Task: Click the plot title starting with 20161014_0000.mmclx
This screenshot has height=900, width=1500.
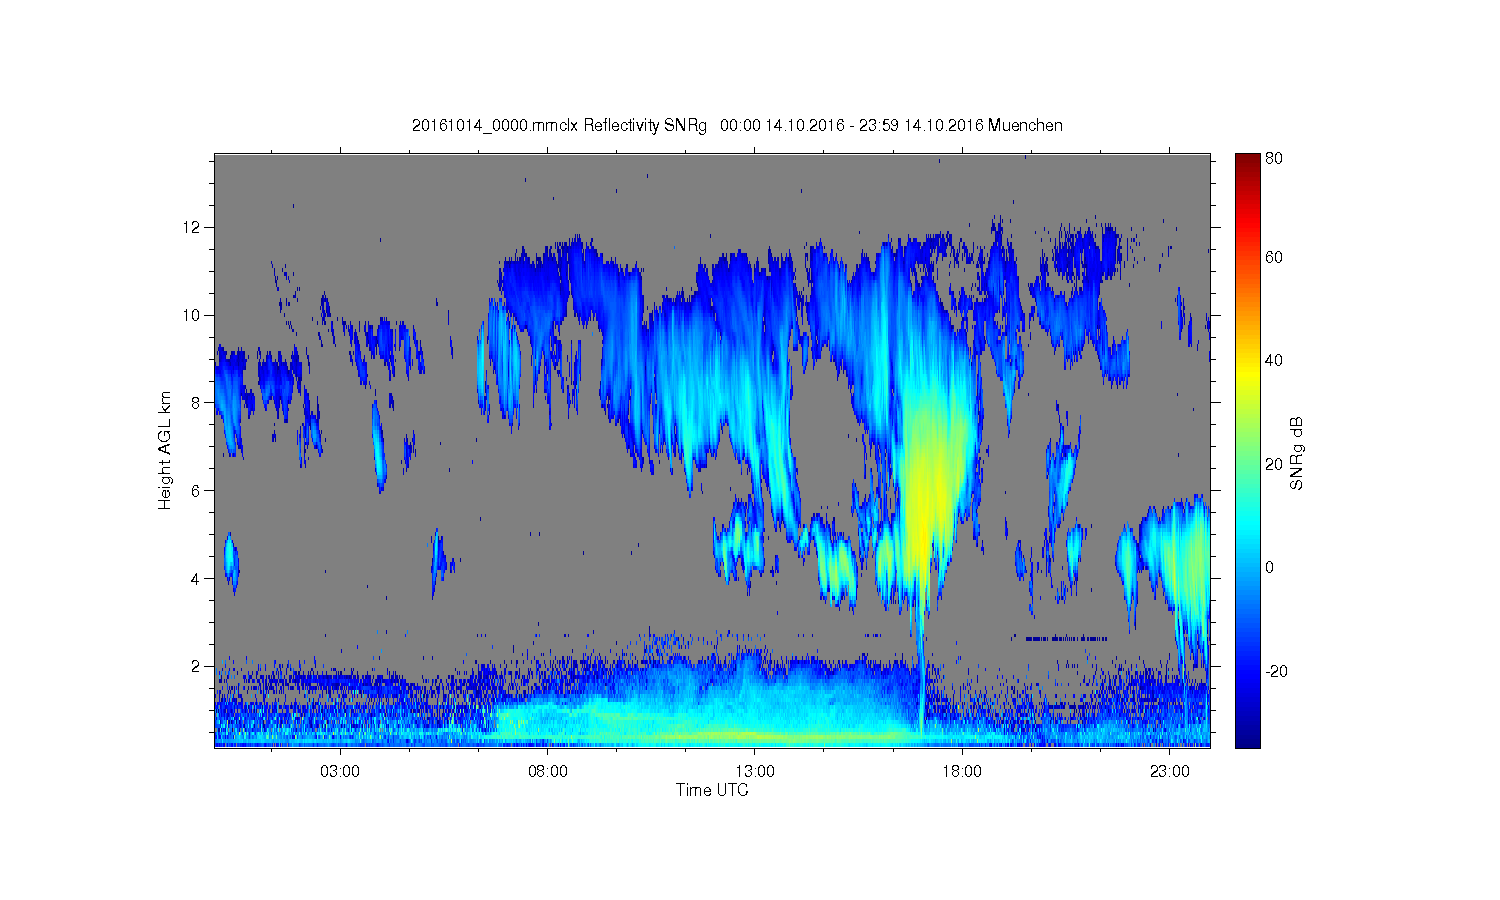Action: click(737, 126)
